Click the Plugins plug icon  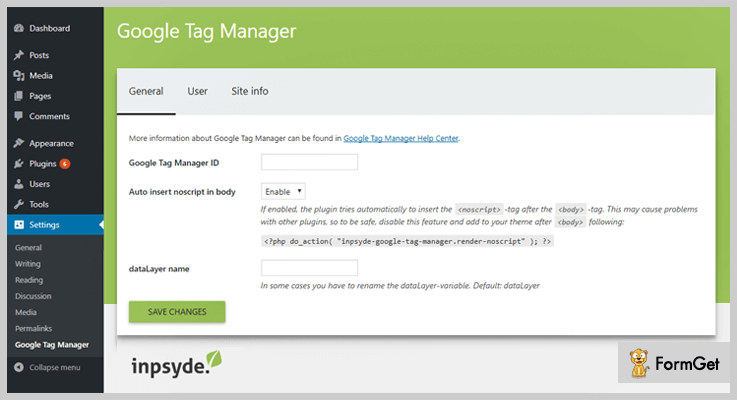pyautogui.click(x=19, y=164)
